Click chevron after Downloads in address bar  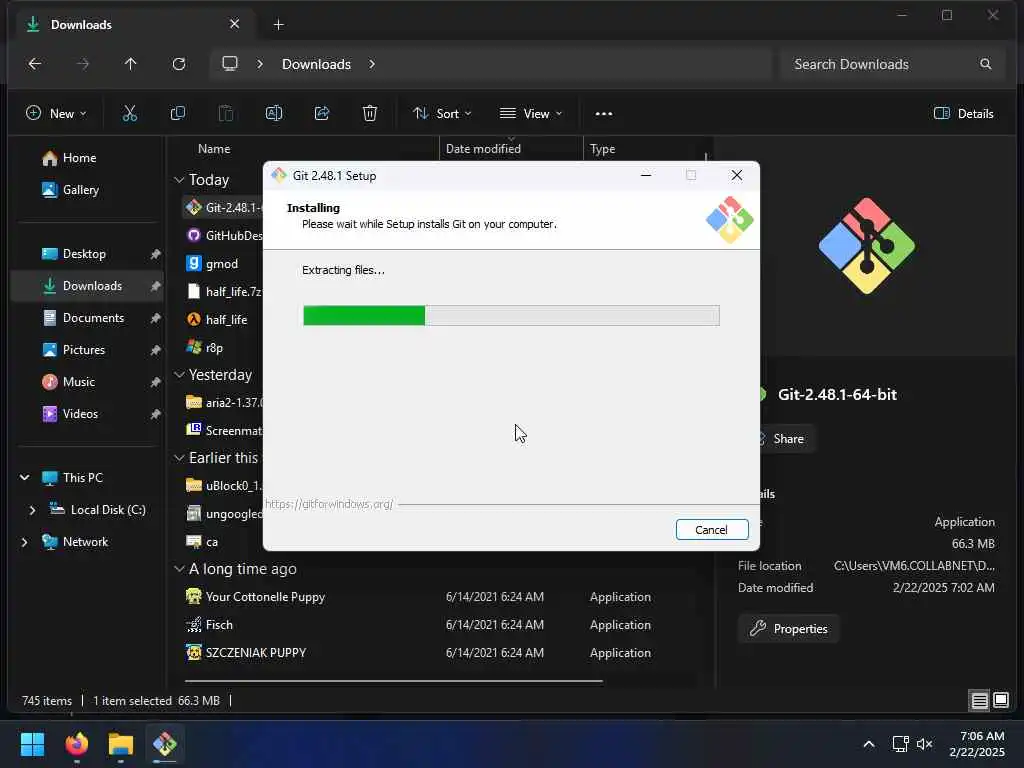click(372, 64)
